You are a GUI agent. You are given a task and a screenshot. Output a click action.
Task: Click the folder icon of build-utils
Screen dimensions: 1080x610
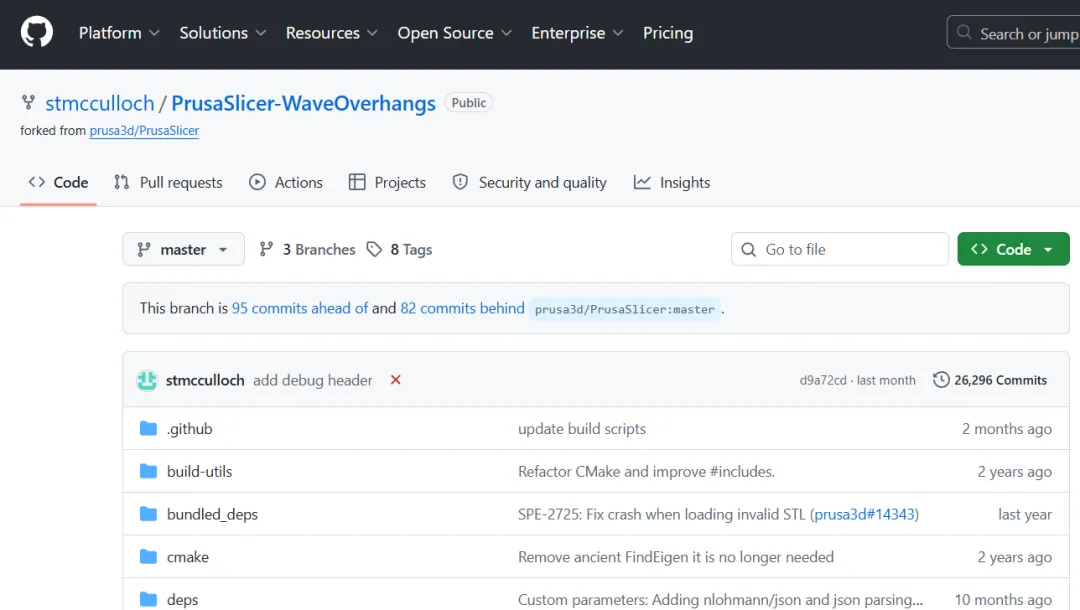click(148, 472)
